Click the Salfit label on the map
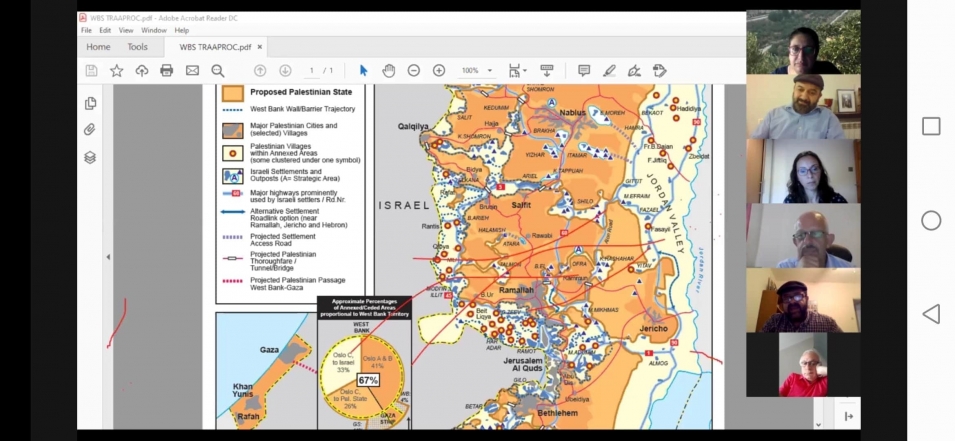 521,205
